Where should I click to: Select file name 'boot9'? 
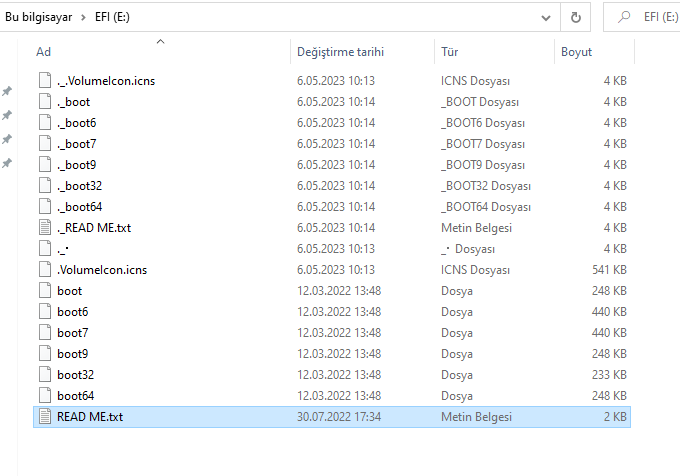72,354
